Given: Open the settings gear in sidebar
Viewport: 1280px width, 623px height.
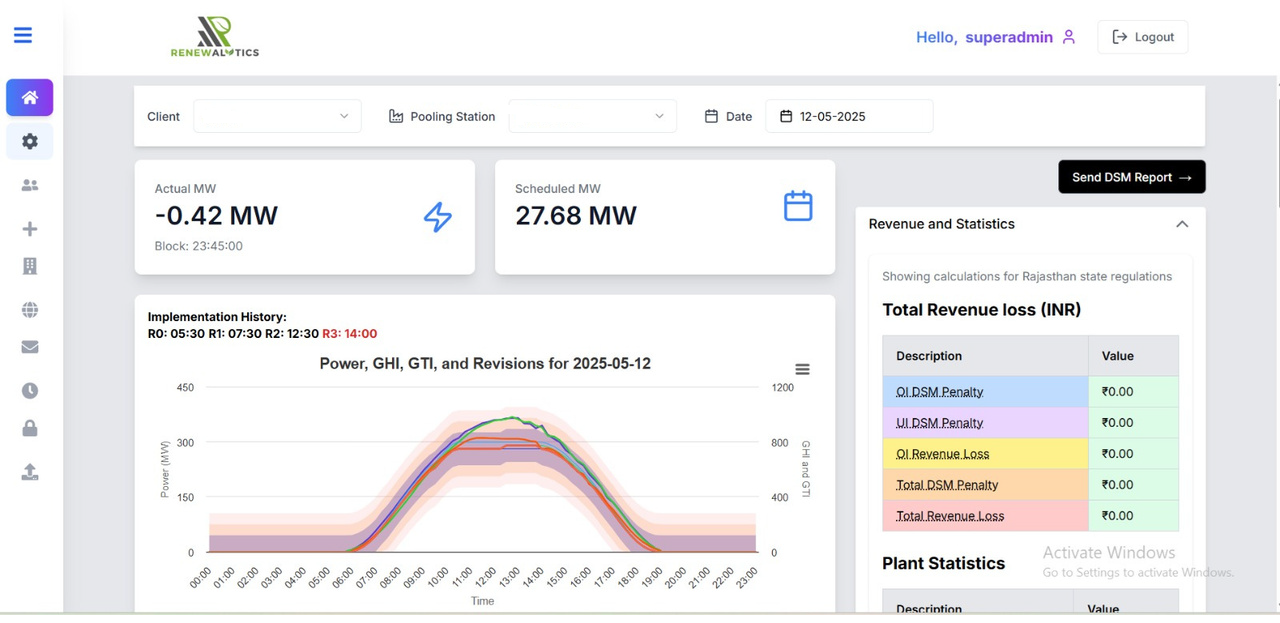Looking at the screenshot, I should [30, 142].
